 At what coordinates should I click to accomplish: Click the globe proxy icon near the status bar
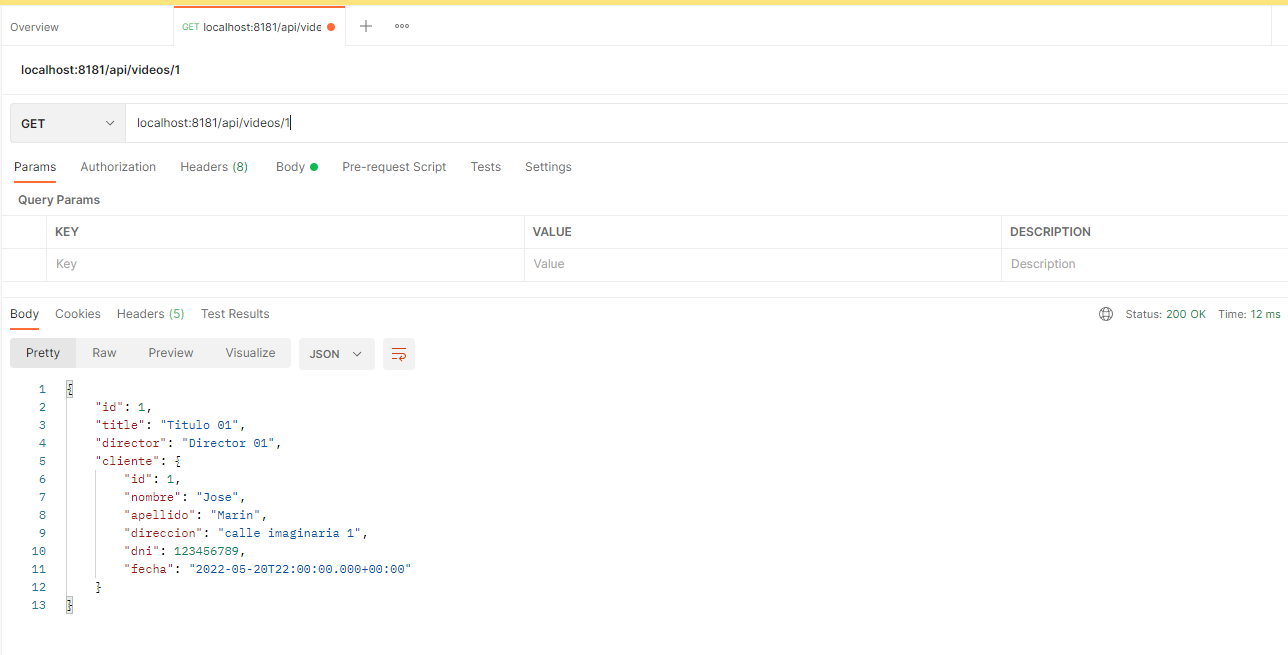1106,313
